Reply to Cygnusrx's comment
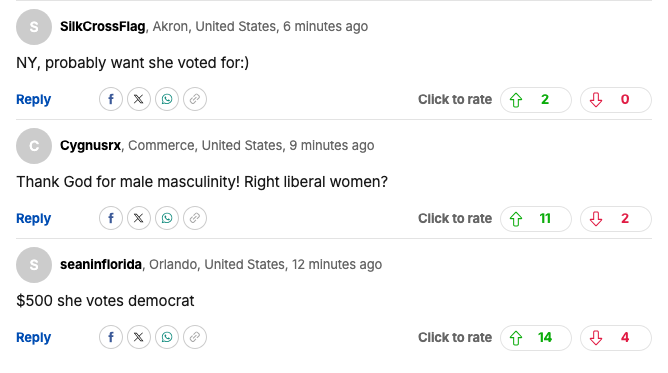 (x=34, y=218)
